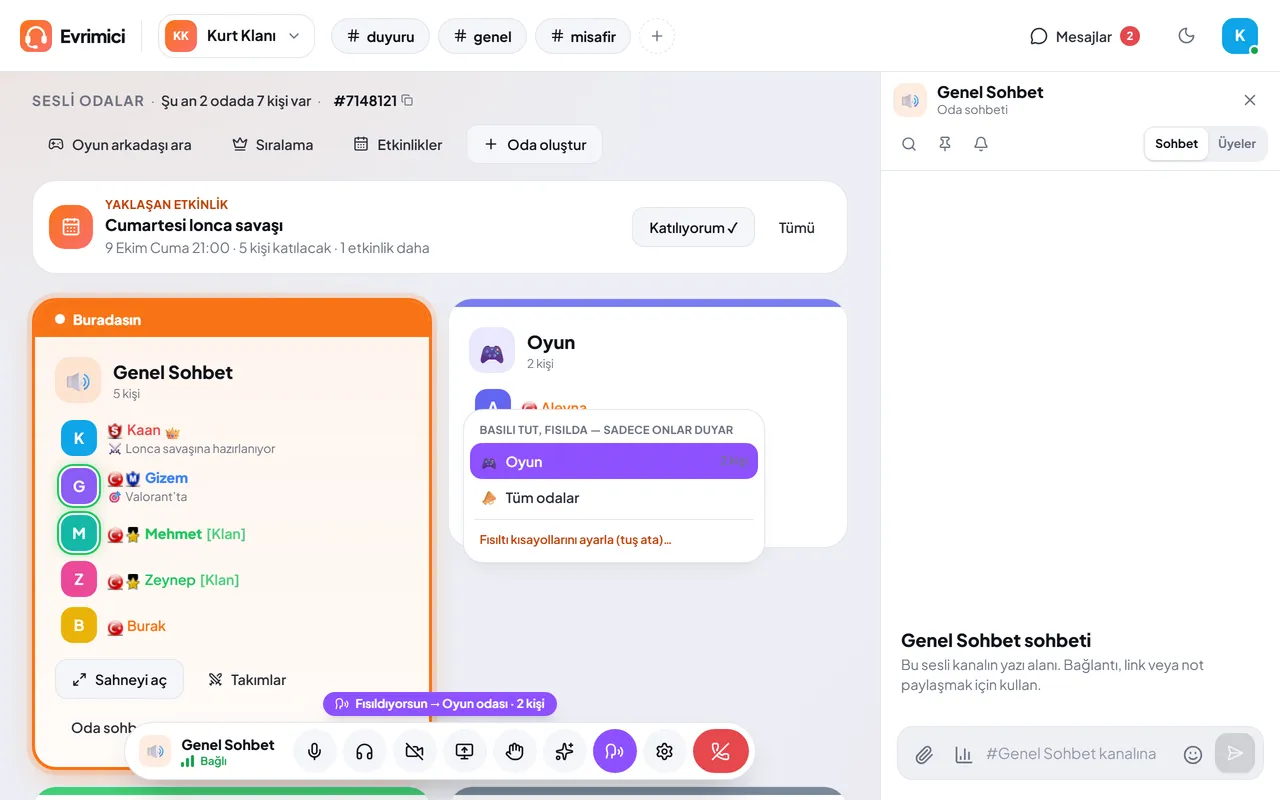Copy room ID #7148121
Viewport: 1280px width, 800px height.
(x=407, y=101)
